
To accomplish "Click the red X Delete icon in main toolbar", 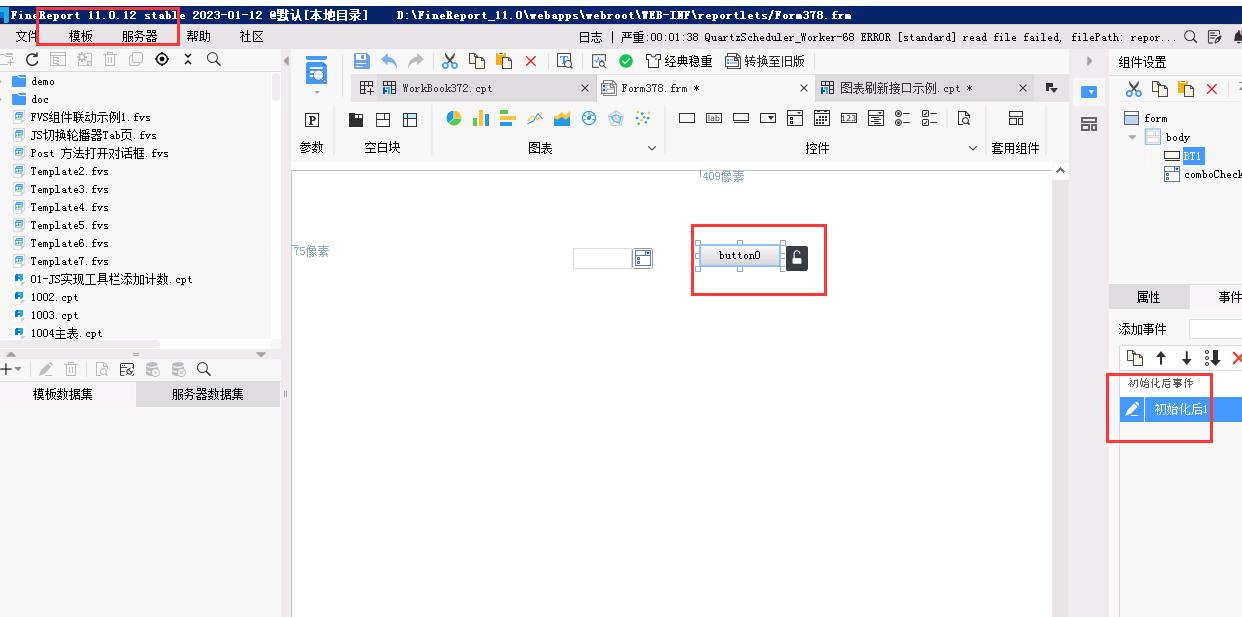I will pos(531,61).
